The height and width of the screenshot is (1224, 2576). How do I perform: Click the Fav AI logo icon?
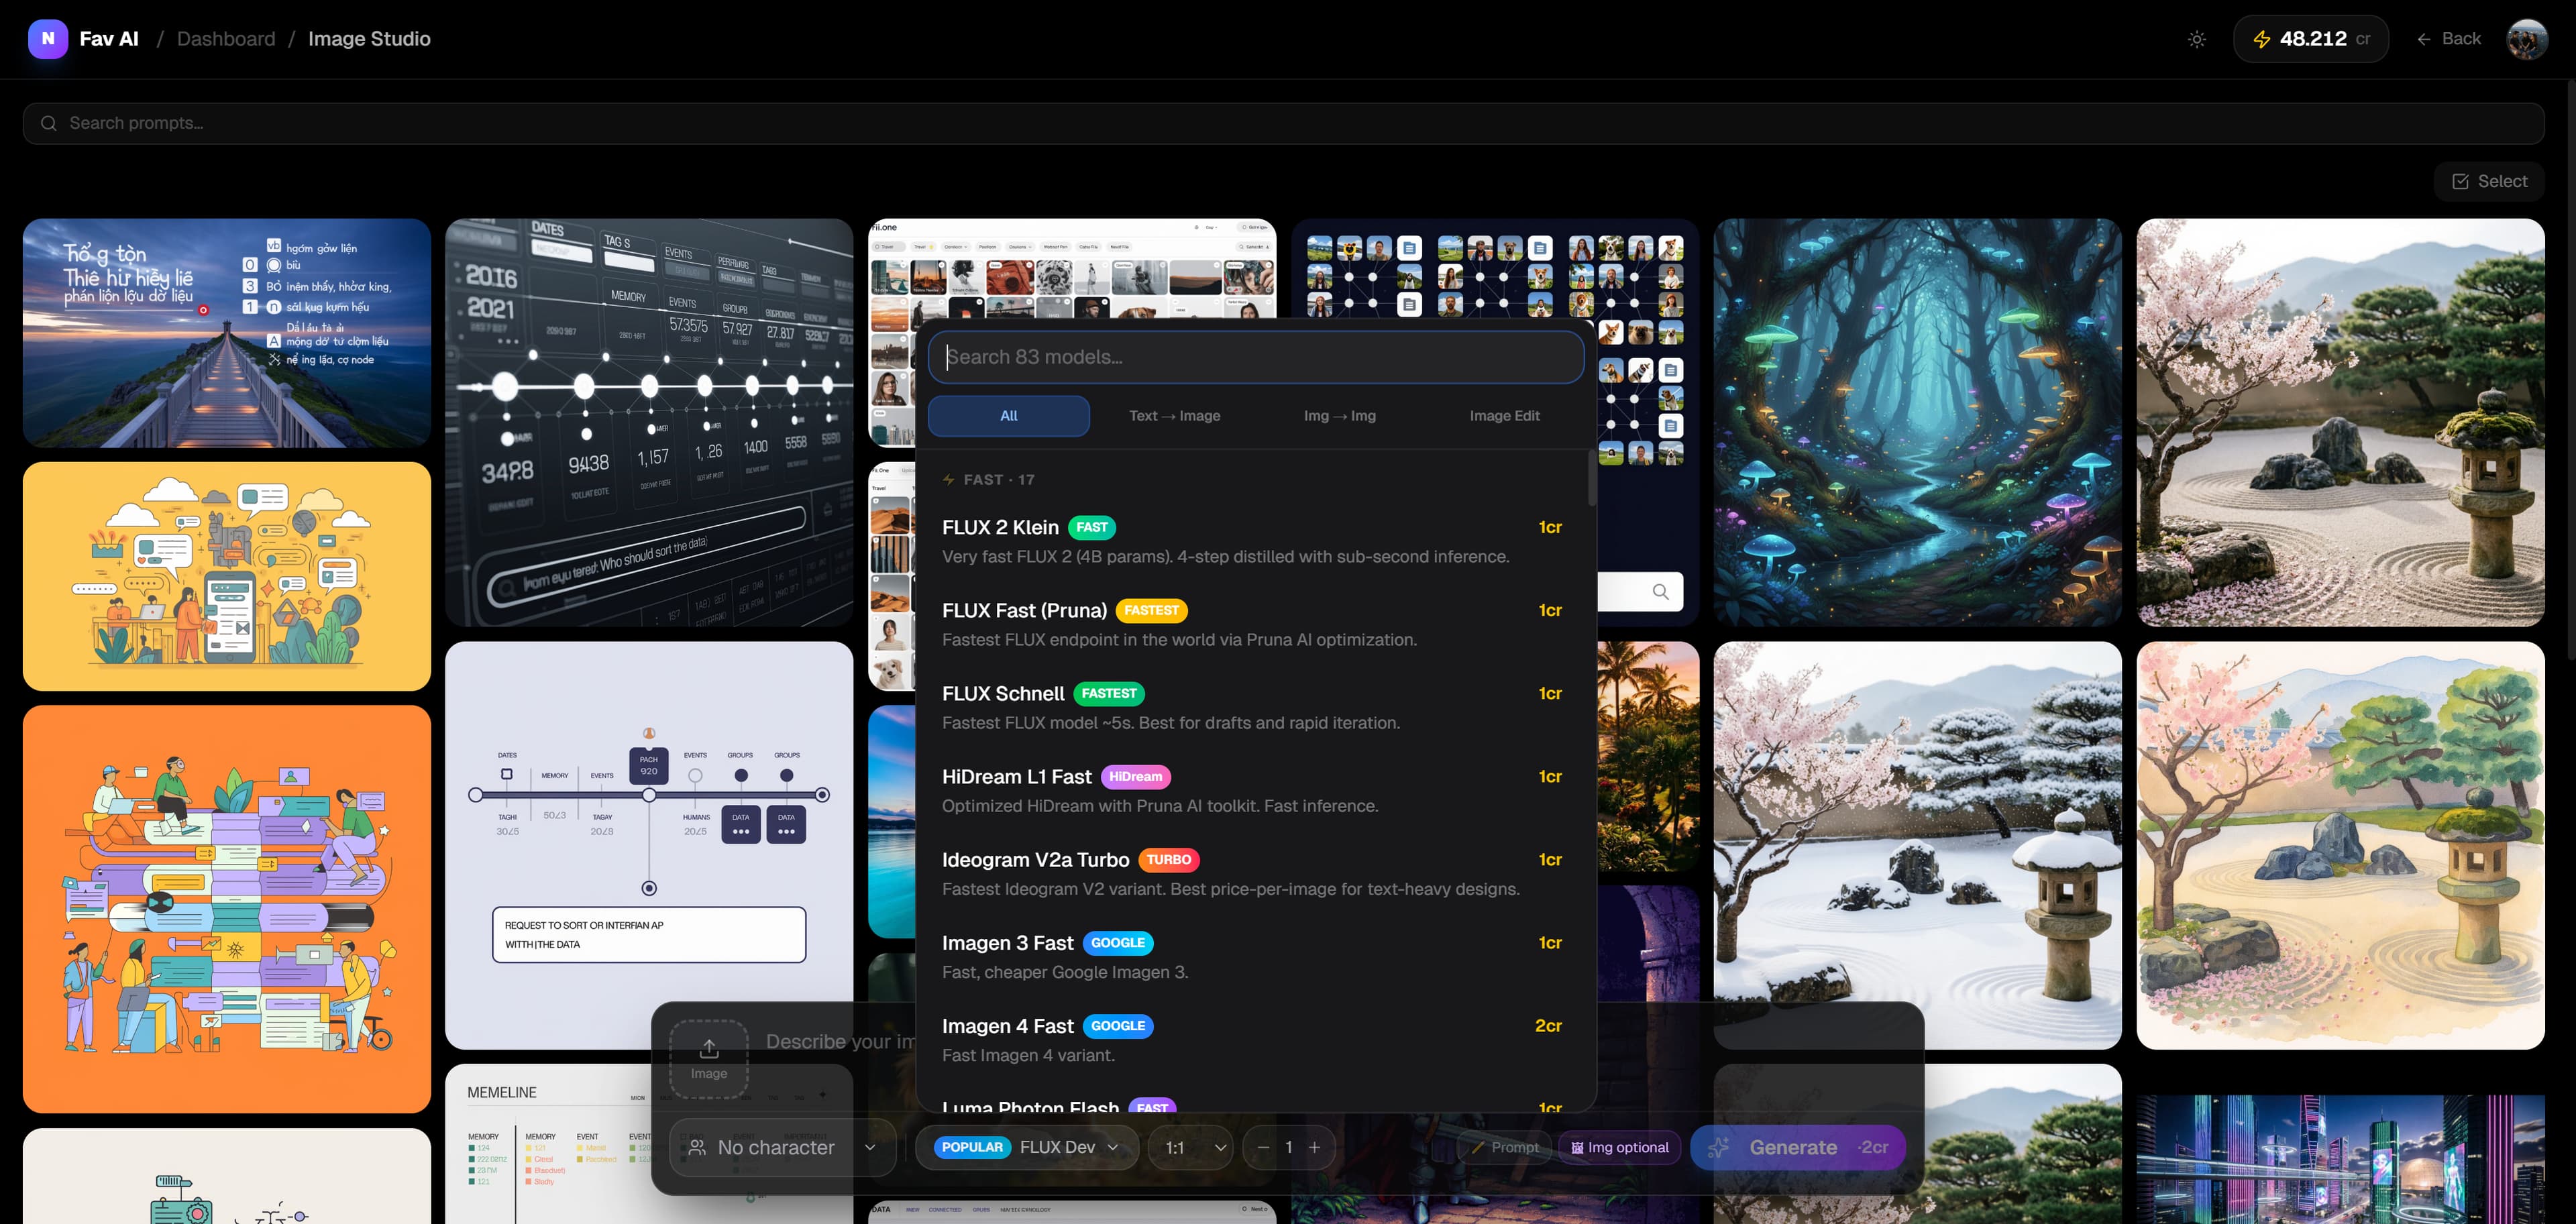48,39
